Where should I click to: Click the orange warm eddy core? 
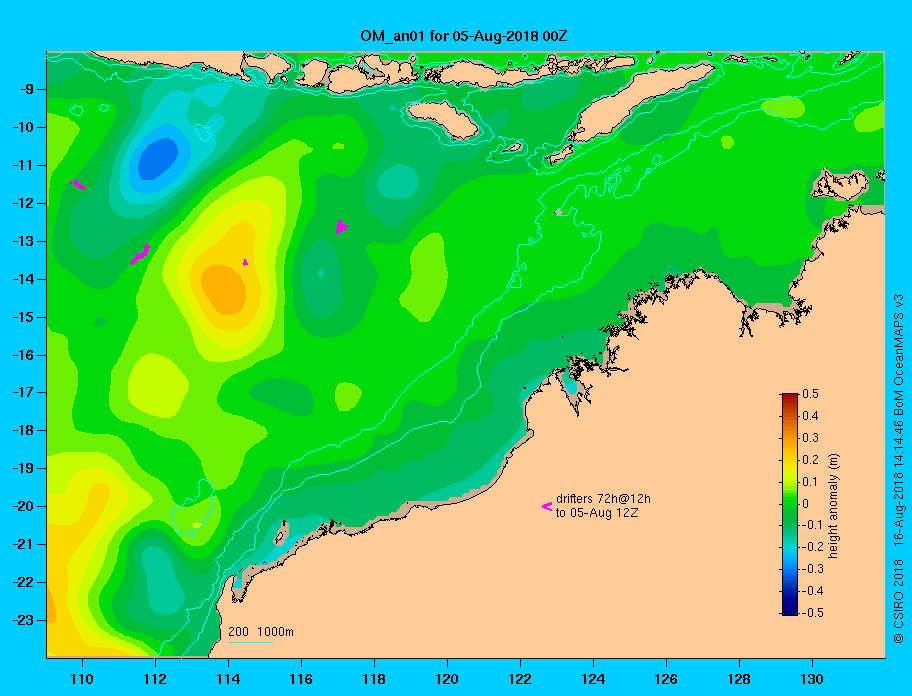(224, 289)
